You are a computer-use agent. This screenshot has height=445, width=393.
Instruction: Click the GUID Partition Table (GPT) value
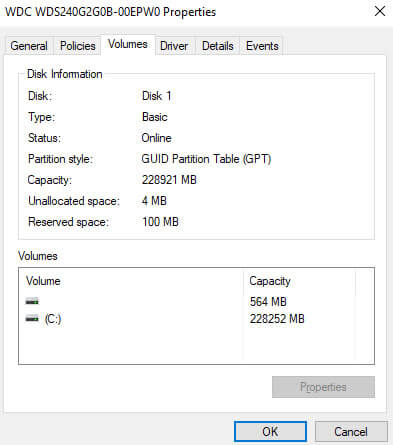206,159
